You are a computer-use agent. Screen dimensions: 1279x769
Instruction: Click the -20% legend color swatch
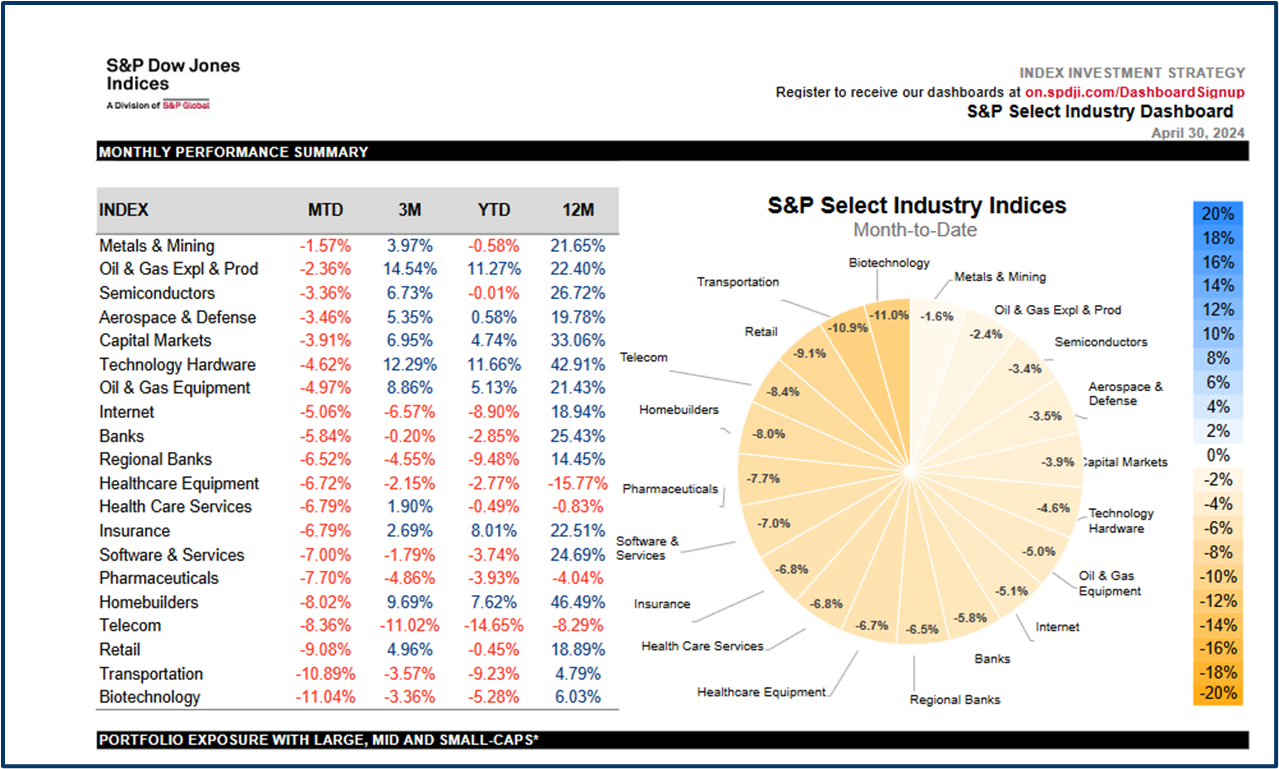pos(1217,694)
